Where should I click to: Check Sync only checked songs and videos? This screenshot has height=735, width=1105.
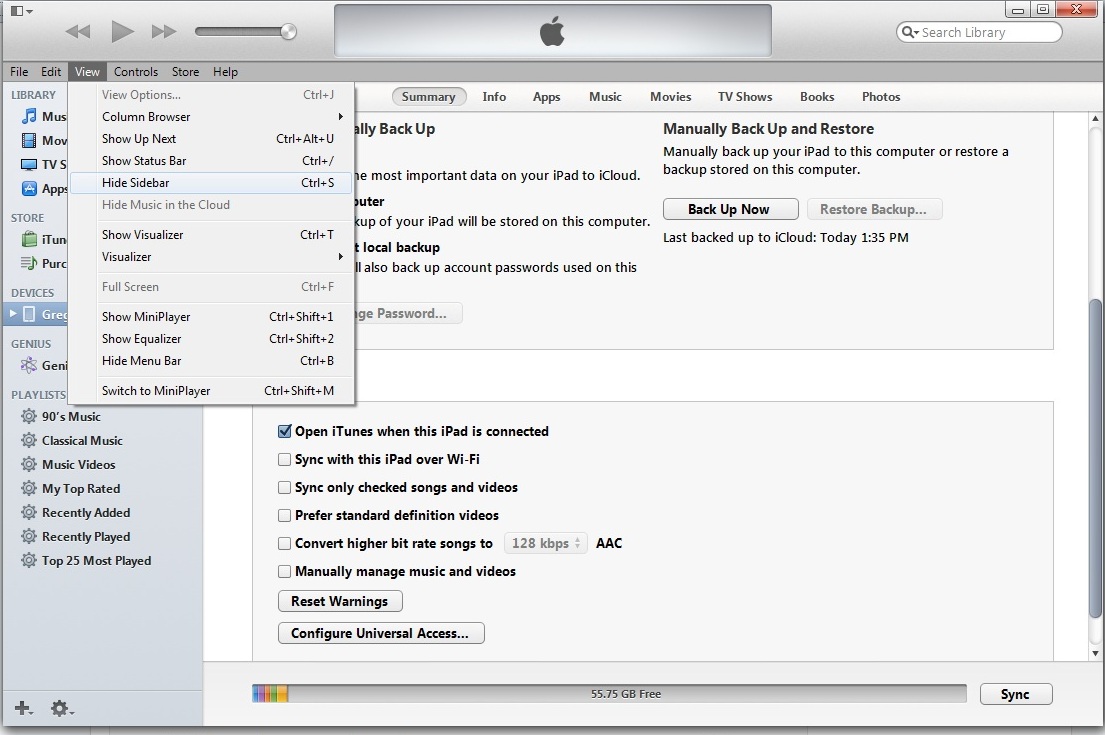tap(285, 488)
